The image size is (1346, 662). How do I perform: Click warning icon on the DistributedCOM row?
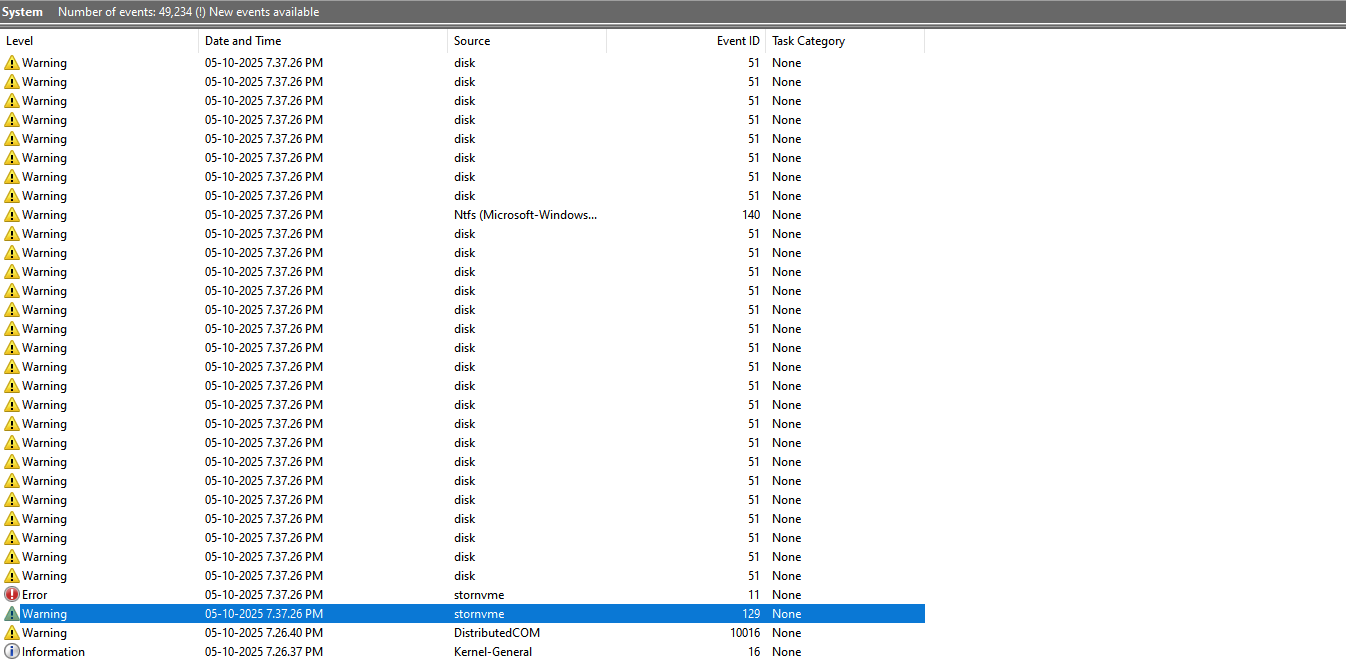[x=12, y=633]
